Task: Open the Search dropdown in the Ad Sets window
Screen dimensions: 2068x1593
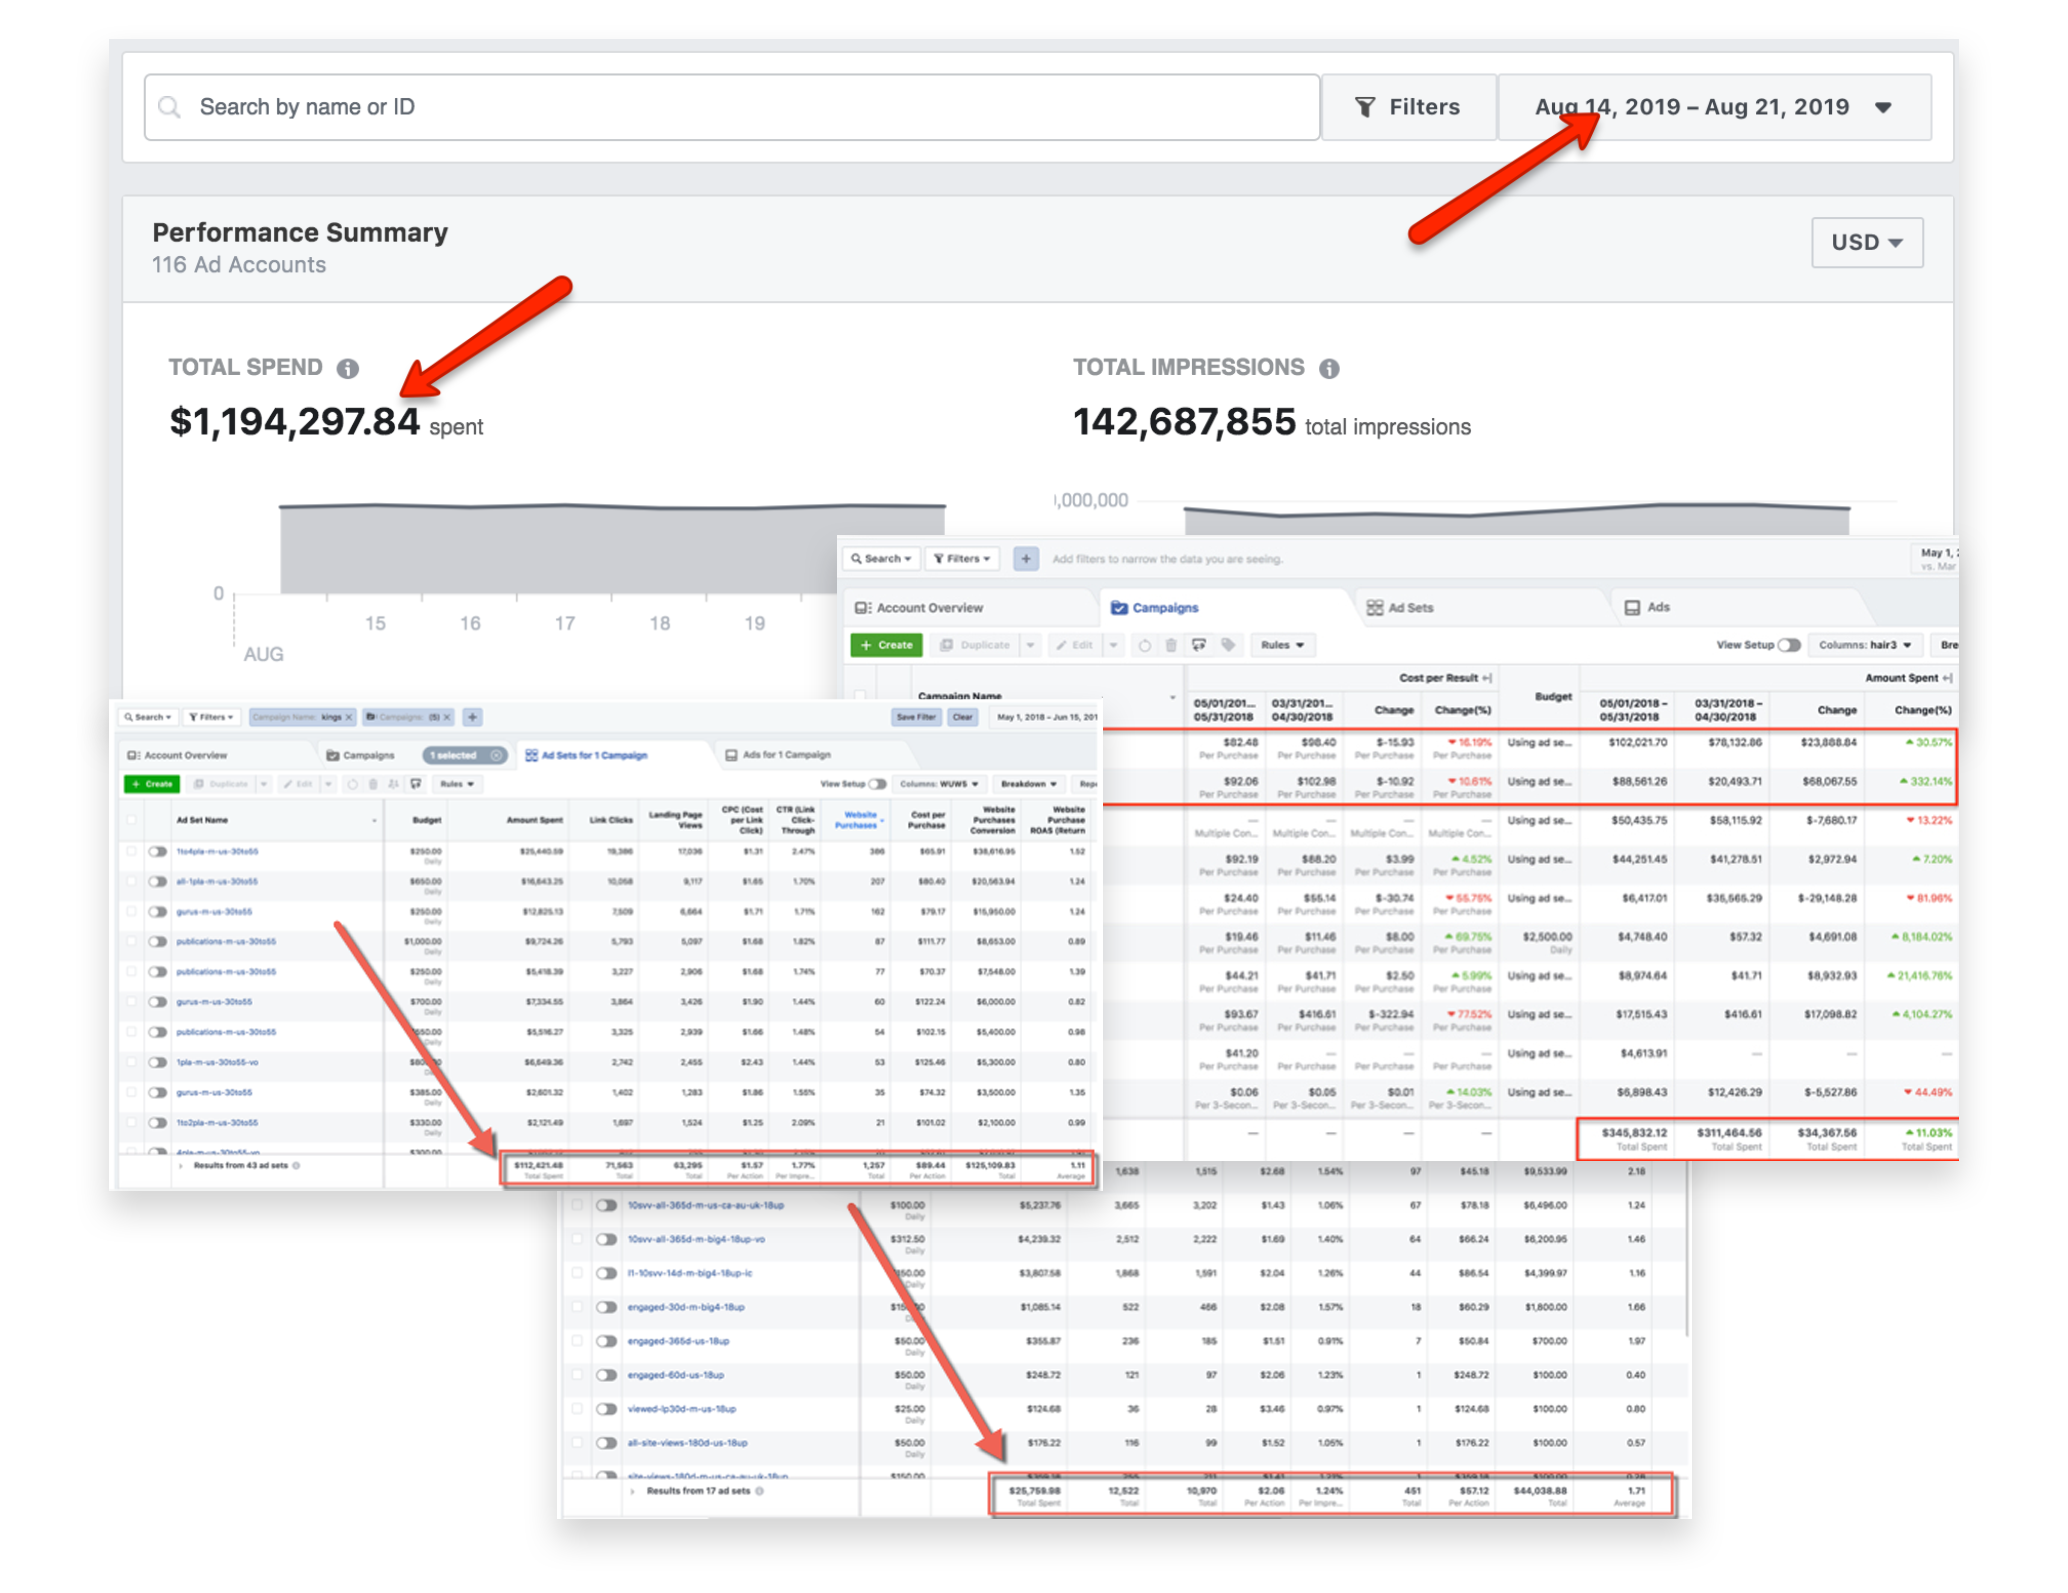Action: 148,717
